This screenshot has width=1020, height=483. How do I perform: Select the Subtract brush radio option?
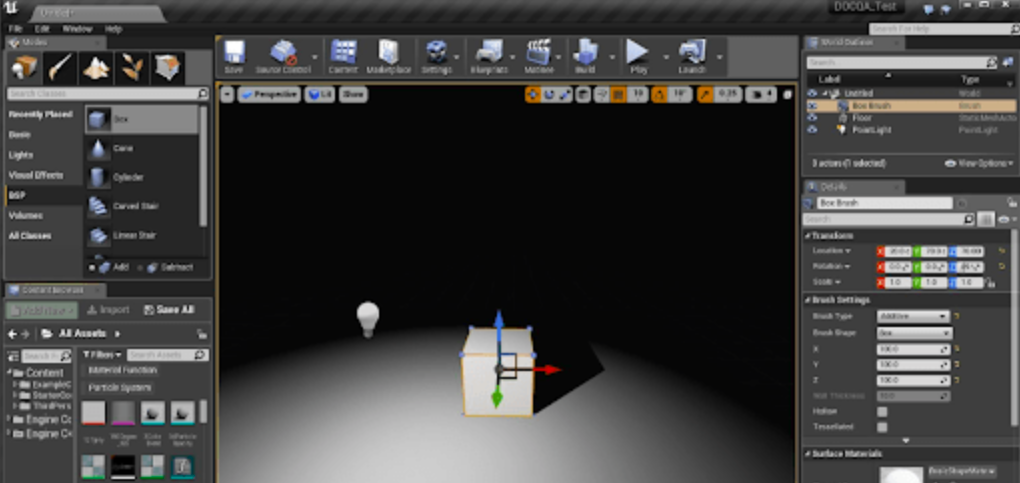pos(141,267)
